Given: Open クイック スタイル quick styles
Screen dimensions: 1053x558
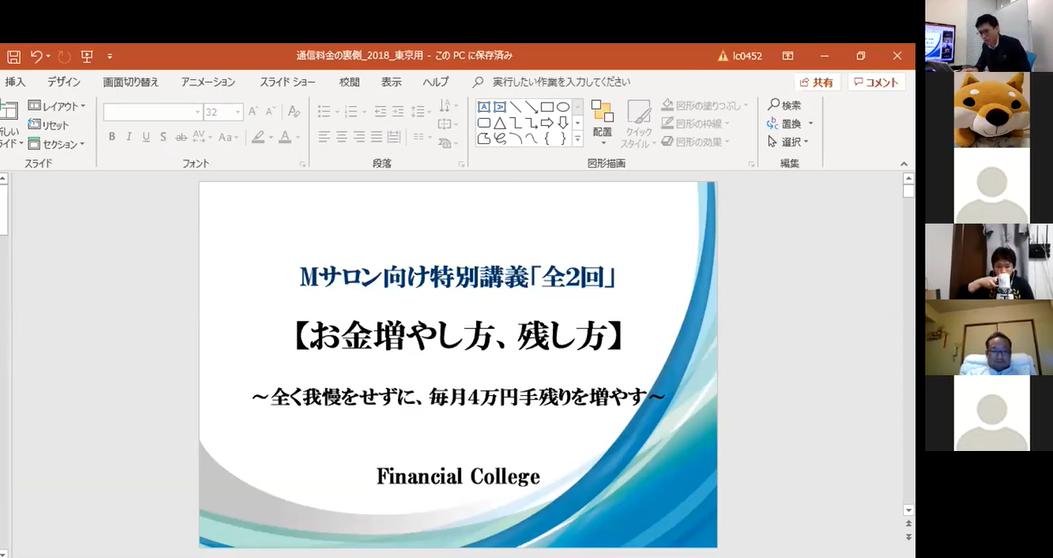Looking at the screenshot, I should (x=637, y=124).
